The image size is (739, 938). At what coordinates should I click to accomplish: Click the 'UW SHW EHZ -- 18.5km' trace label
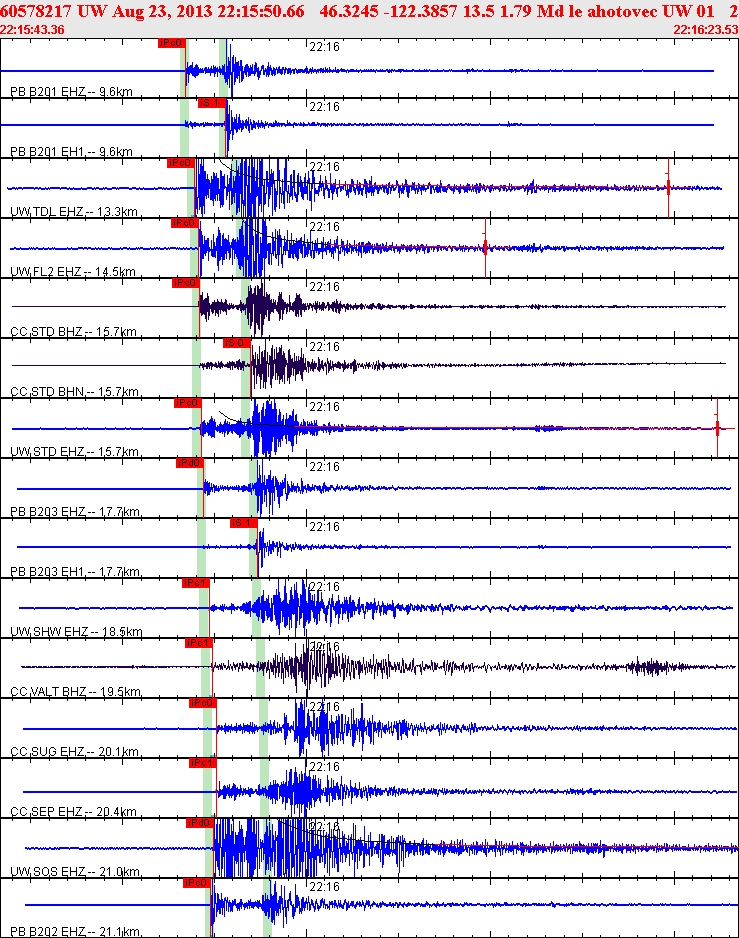[77, 632]
